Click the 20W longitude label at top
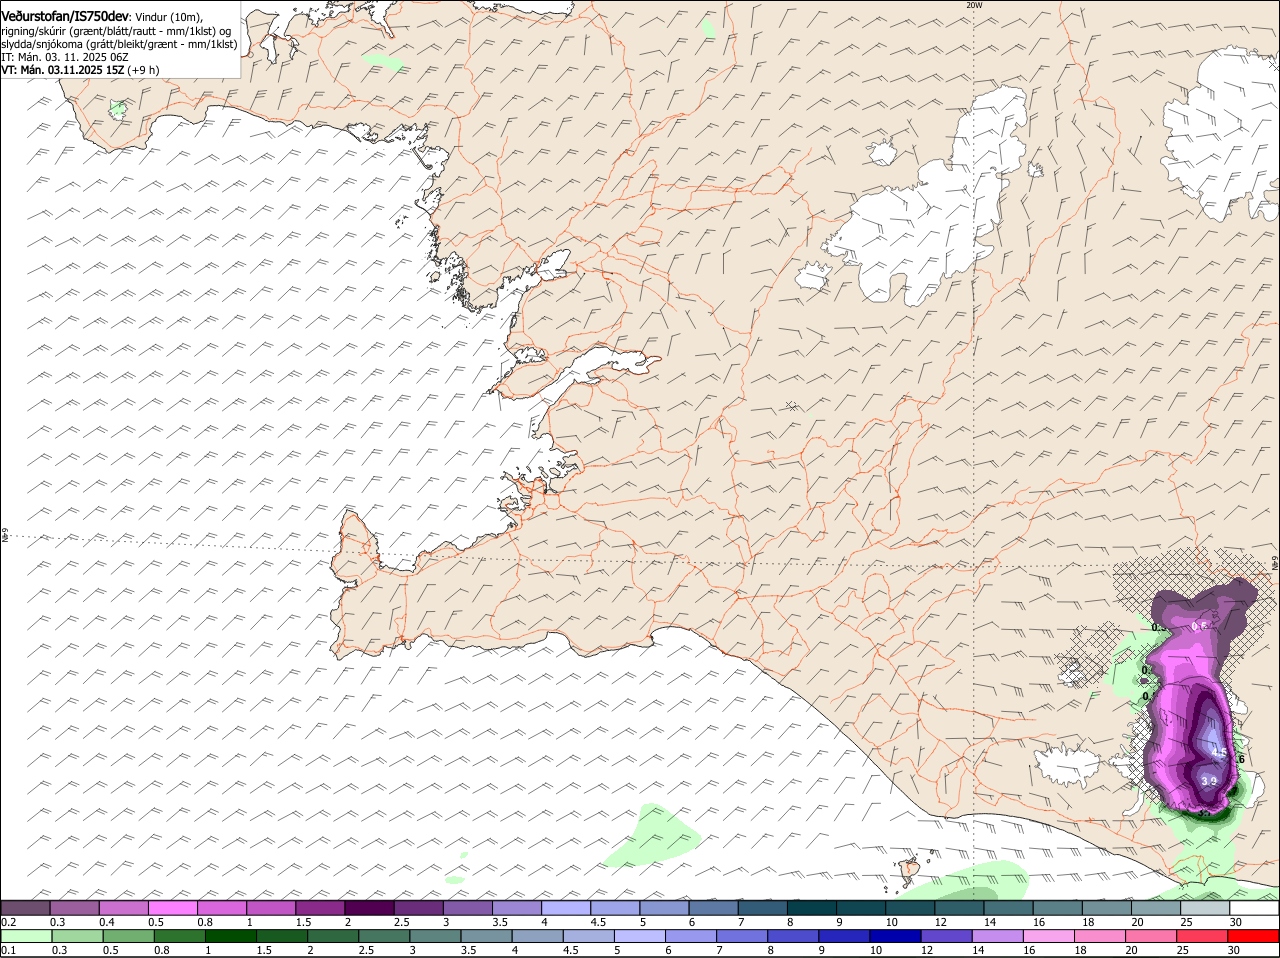The height and width of the screenshot is (958, 1280). click(974, 5)
